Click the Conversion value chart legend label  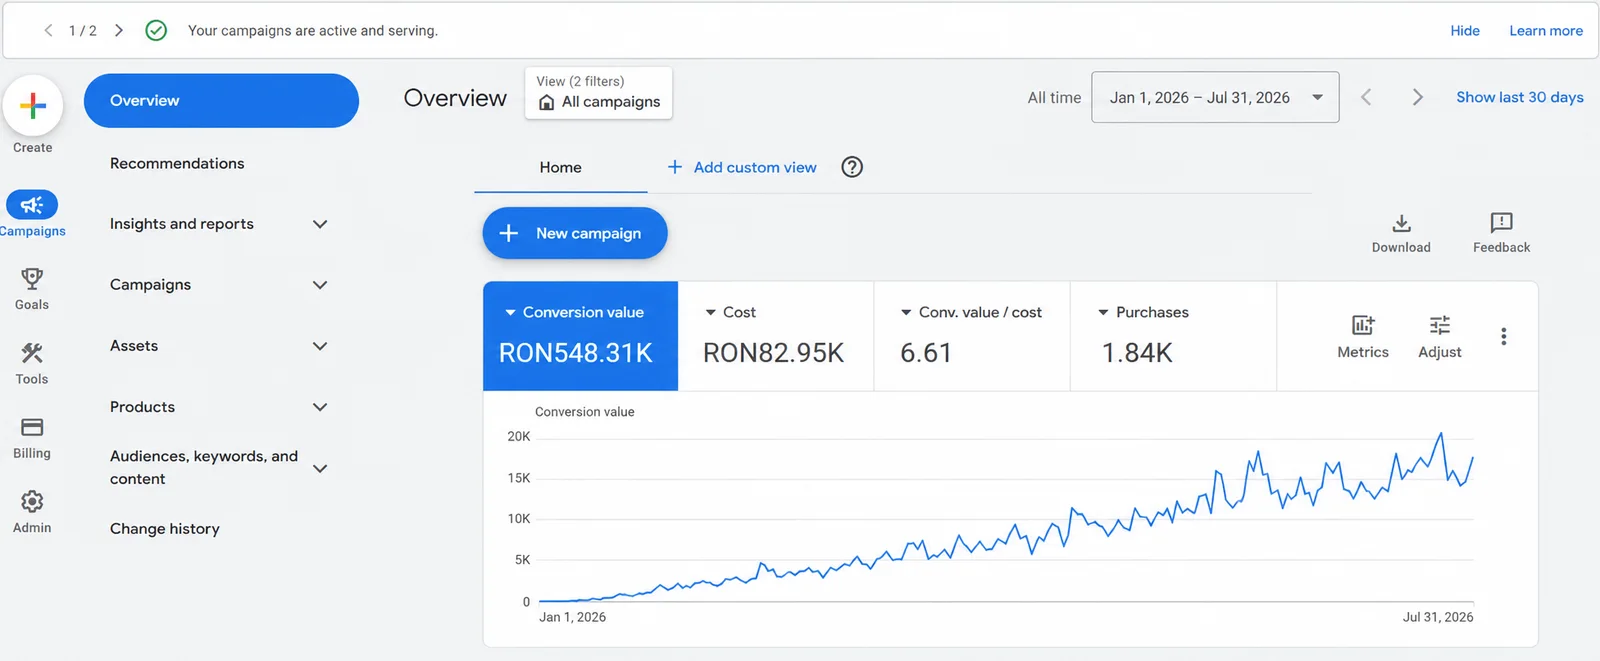(x=585, y=412)
